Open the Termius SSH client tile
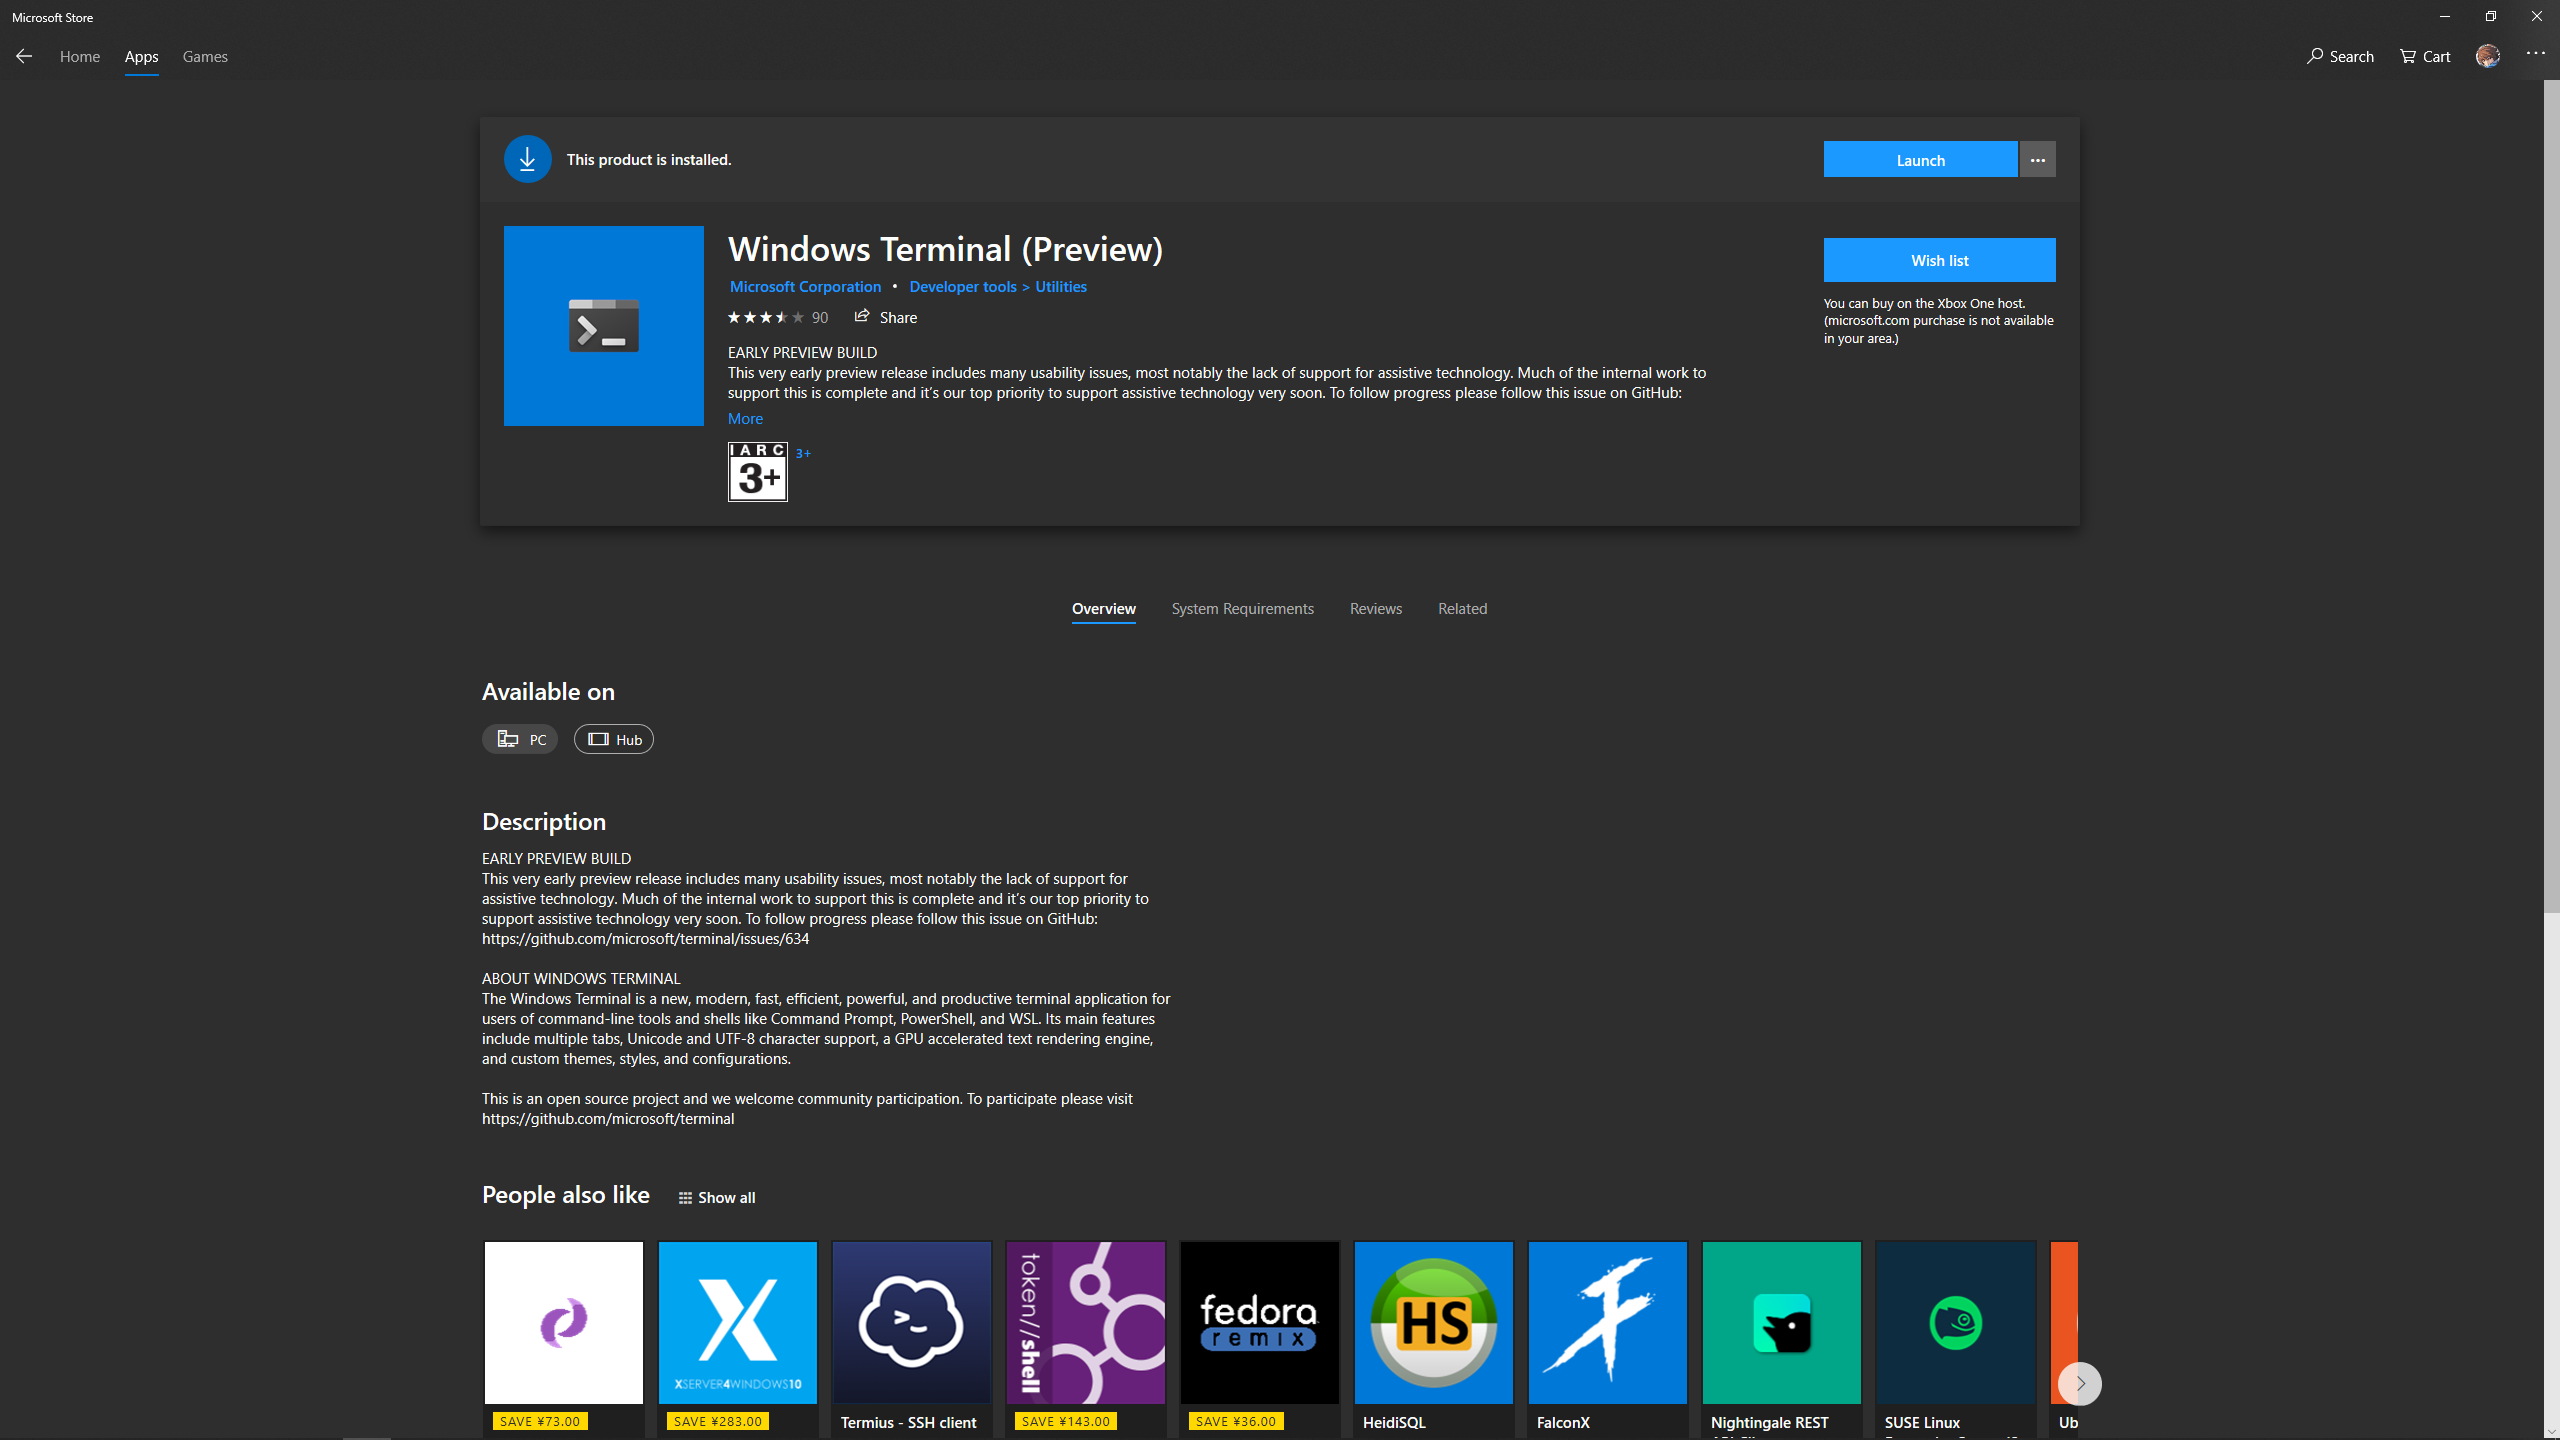The height and width of the screenshot is (1440, 2560). [x=911, y=1322]
